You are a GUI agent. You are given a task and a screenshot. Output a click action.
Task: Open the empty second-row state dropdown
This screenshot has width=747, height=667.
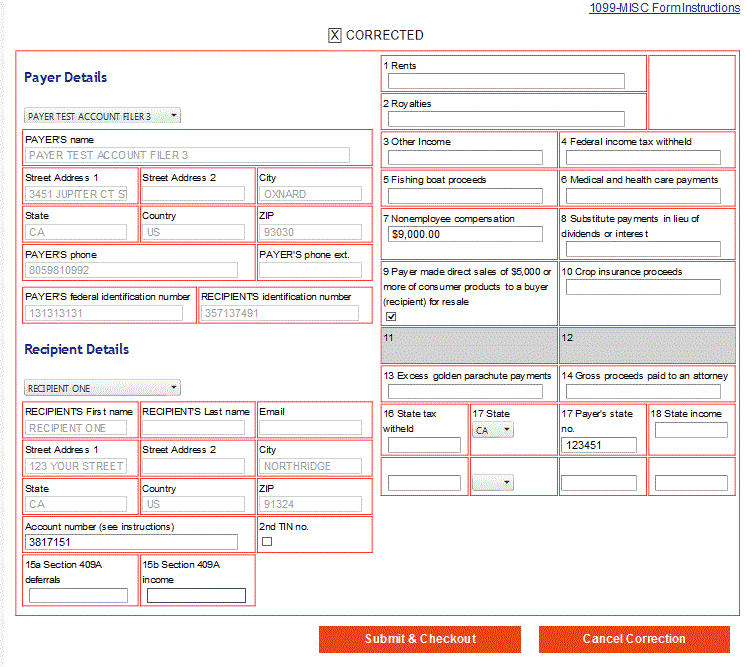click(493, 483)
